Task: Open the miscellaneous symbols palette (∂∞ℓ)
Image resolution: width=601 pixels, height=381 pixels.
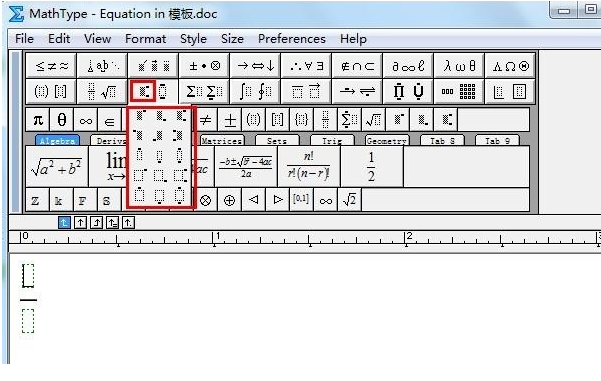Action: point(408,66)
